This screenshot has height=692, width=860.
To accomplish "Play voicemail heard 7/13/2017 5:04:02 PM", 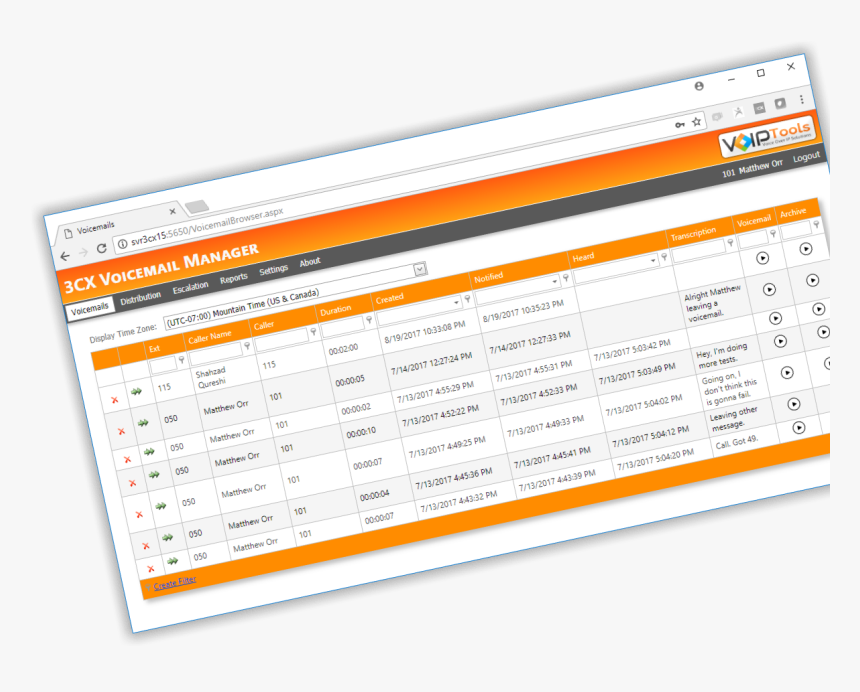I will (787, 373).
